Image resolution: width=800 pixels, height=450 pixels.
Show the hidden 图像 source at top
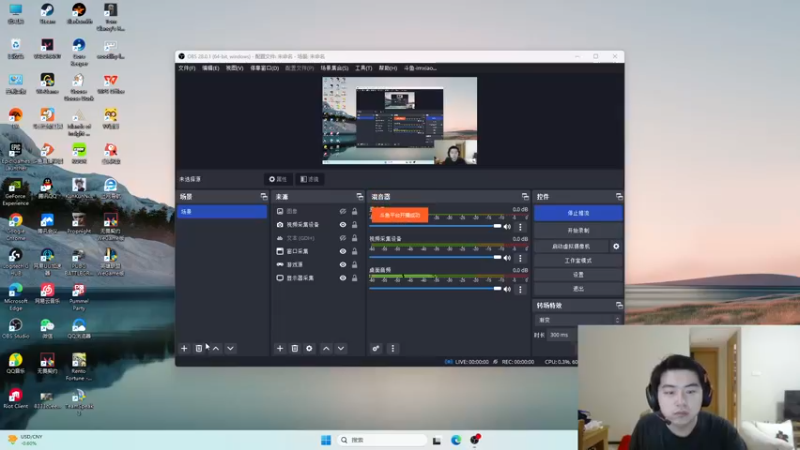(x=343, y=211)
